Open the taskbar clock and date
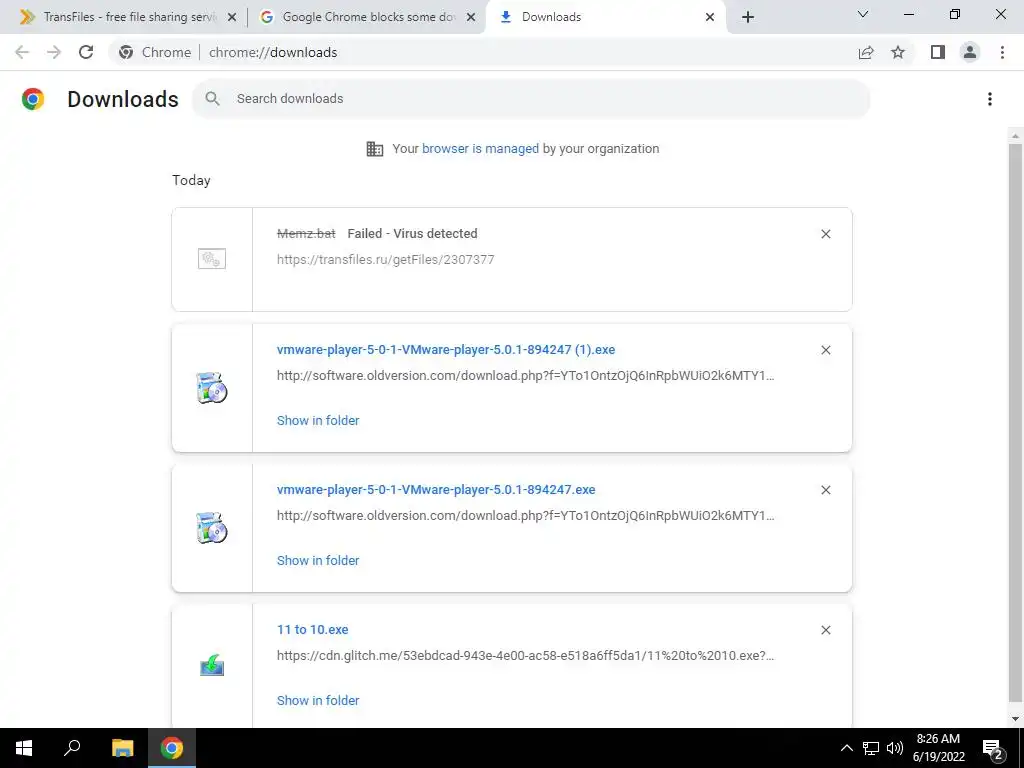This screenshot has width=1024, height=768. coord(938,748)
